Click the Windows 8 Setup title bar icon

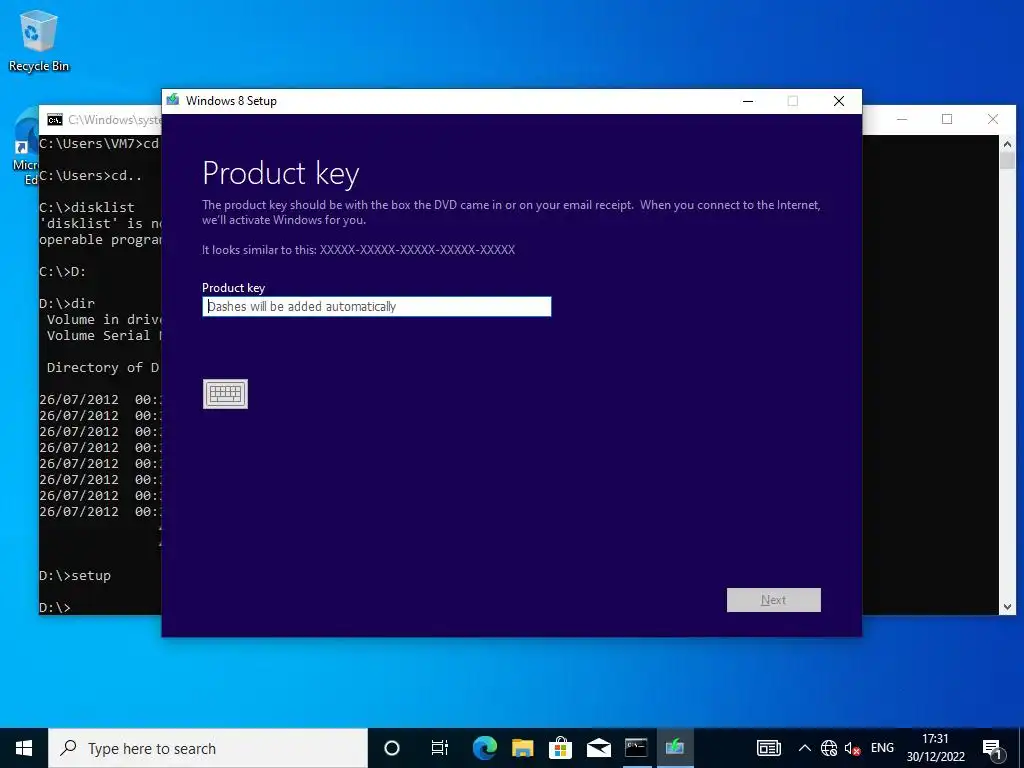(x=172, y=100)
